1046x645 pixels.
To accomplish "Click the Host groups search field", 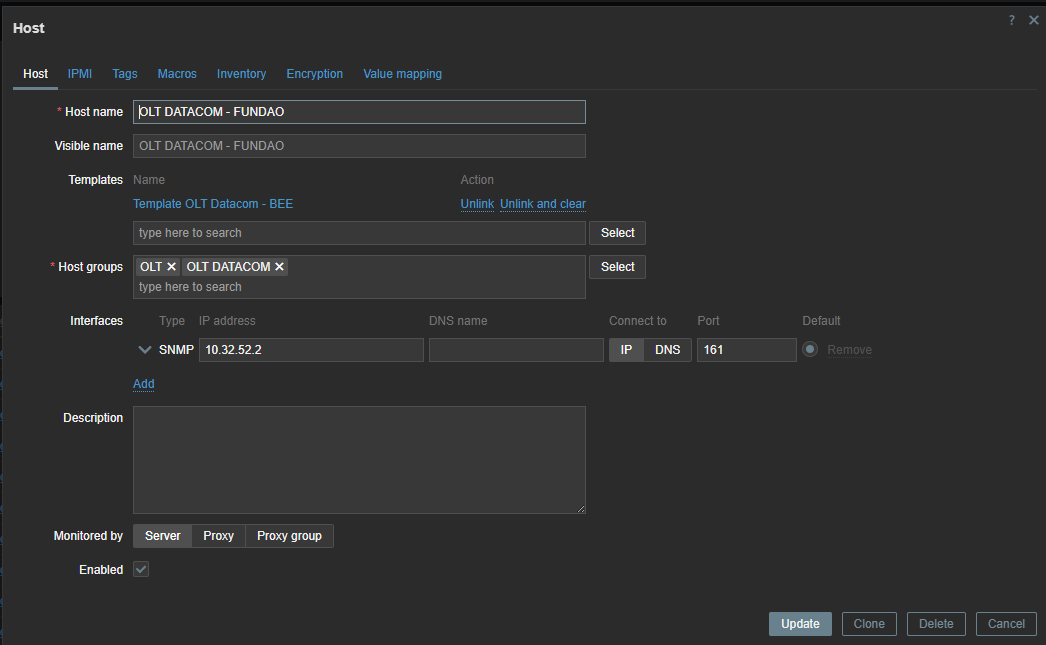I will pyautogui.click(x=359, y=287).
